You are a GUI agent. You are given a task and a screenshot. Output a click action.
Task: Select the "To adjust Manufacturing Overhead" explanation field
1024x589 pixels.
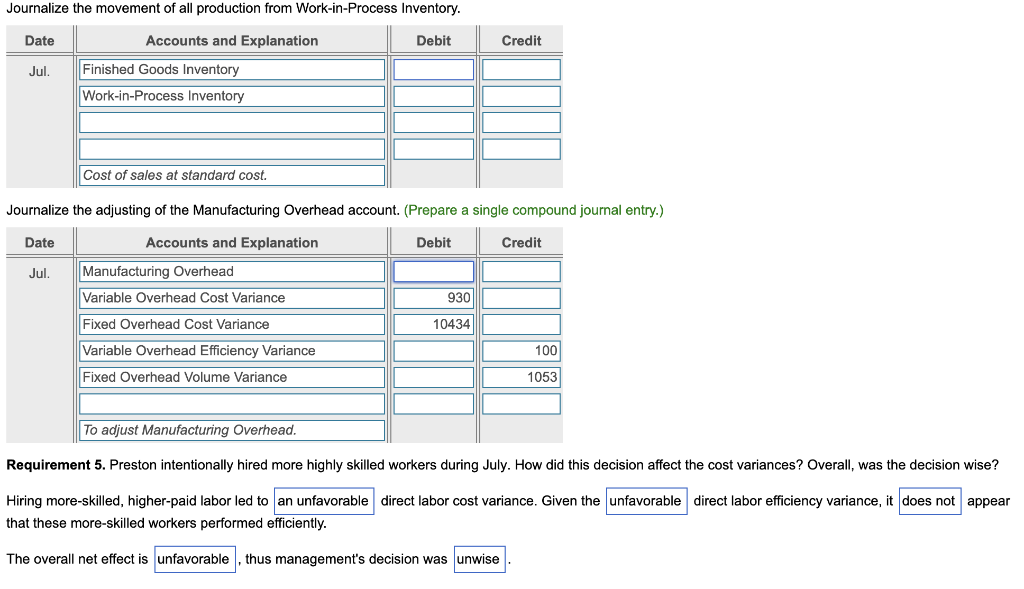[x=231, y=429]
